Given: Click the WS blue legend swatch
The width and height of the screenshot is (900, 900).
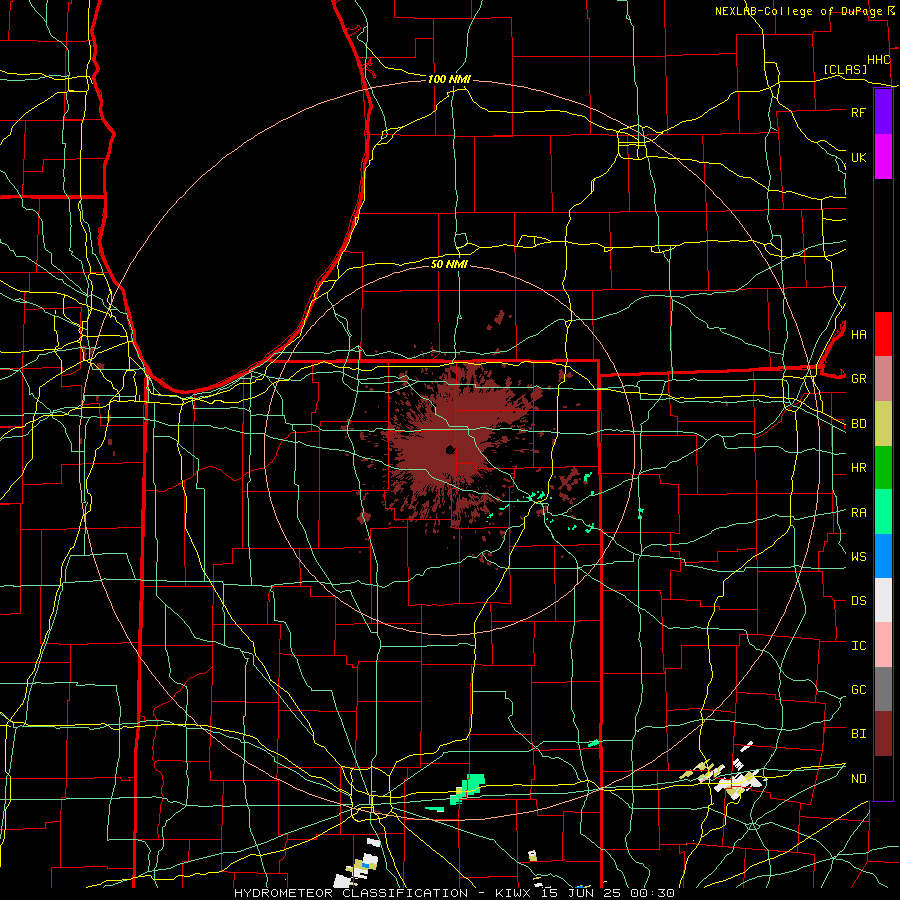Looking at the screenshot, I should coord(883,556).
